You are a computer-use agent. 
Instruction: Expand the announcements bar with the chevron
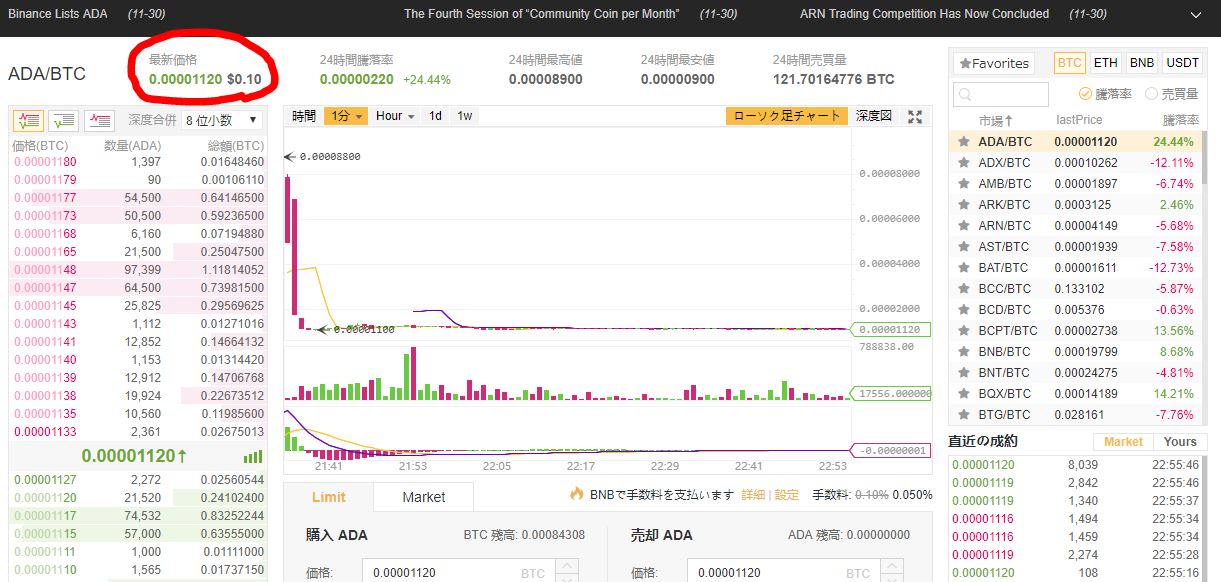[x=1196, y=15]
